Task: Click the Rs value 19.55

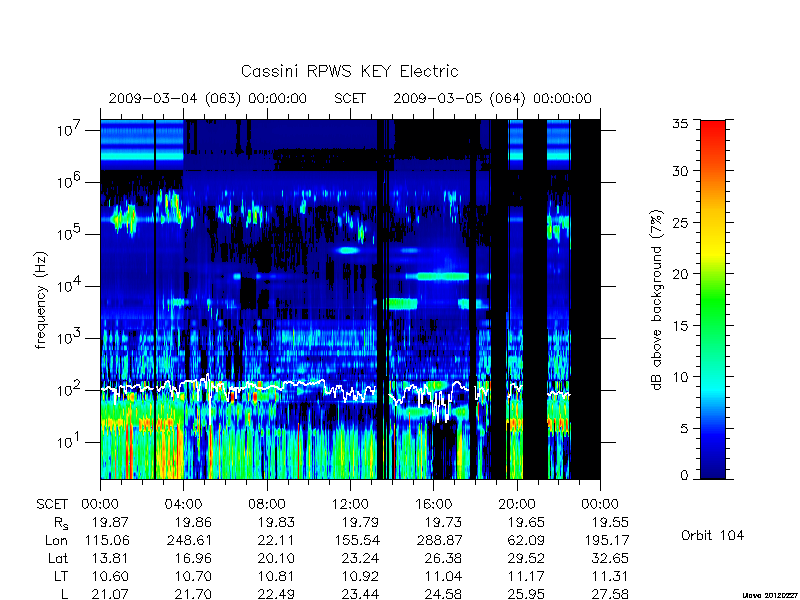Action: (x=610, y=522)
